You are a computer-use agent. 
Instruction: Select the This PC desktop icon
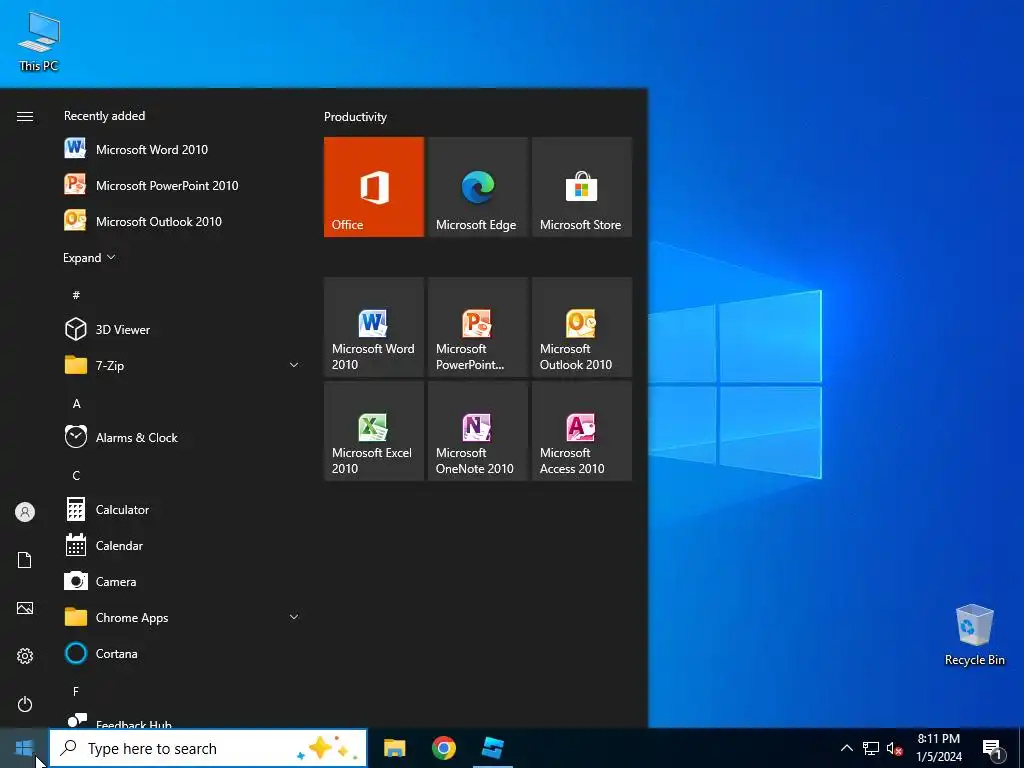[x=39, y=42]
